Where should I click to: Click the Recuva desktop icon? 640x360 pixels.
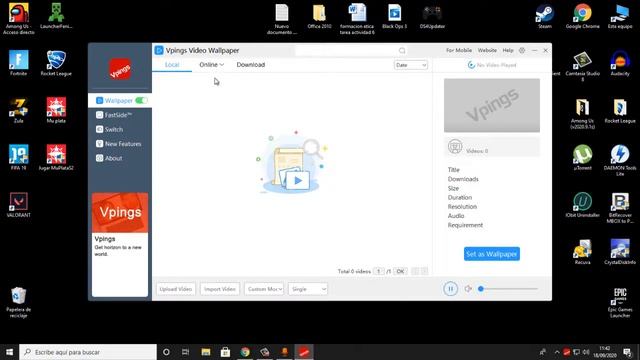(x=582, y=251)
